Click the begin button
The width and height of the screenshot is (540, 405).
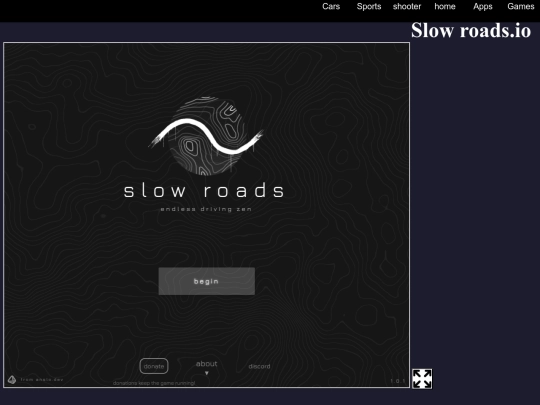207,281
